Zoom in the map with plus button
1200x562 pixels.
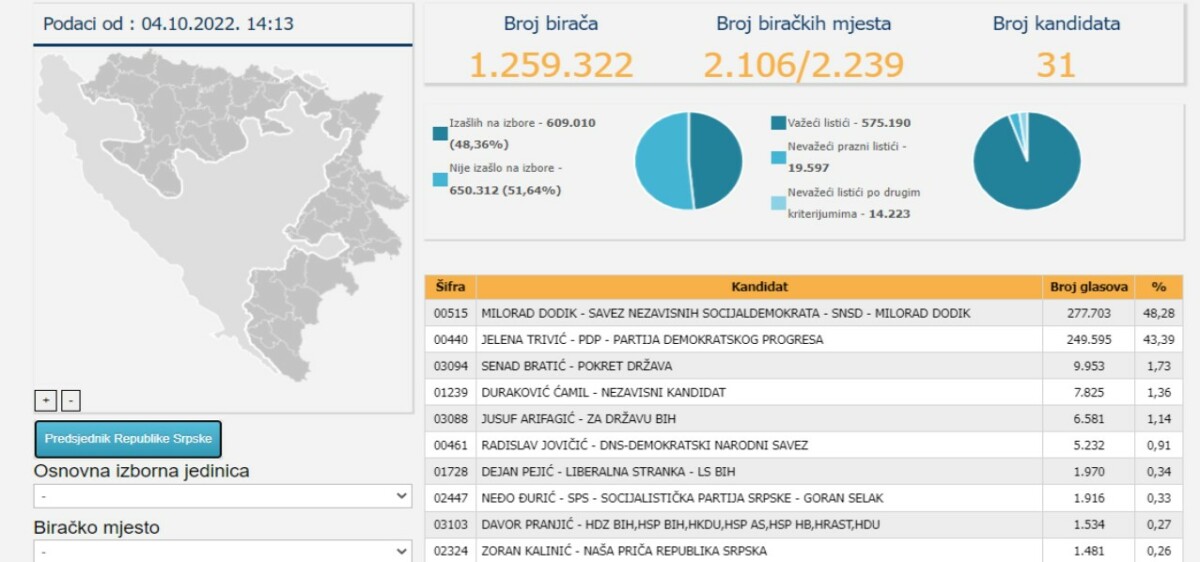coord(45,401)
